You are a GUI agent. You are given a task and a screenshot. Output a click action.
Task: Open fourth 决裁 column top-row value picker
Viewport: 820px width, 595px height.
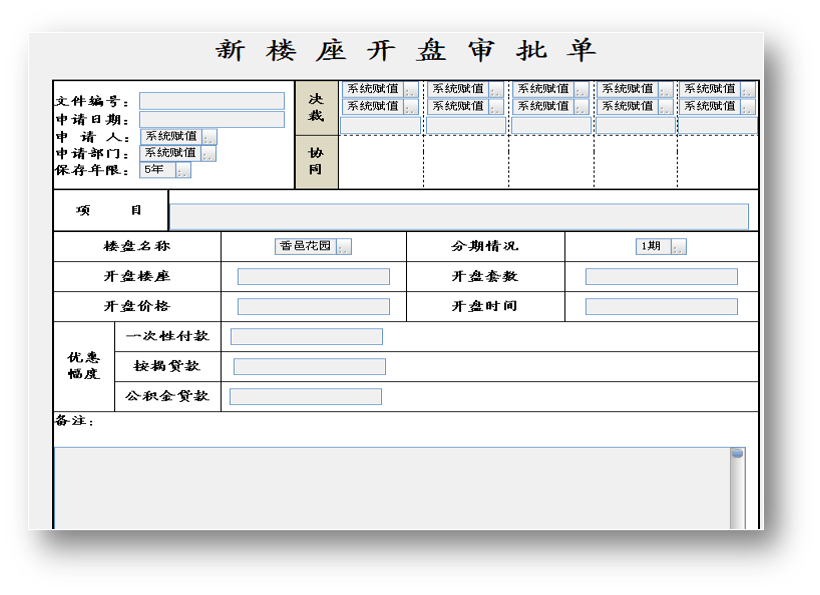[663, 89]
